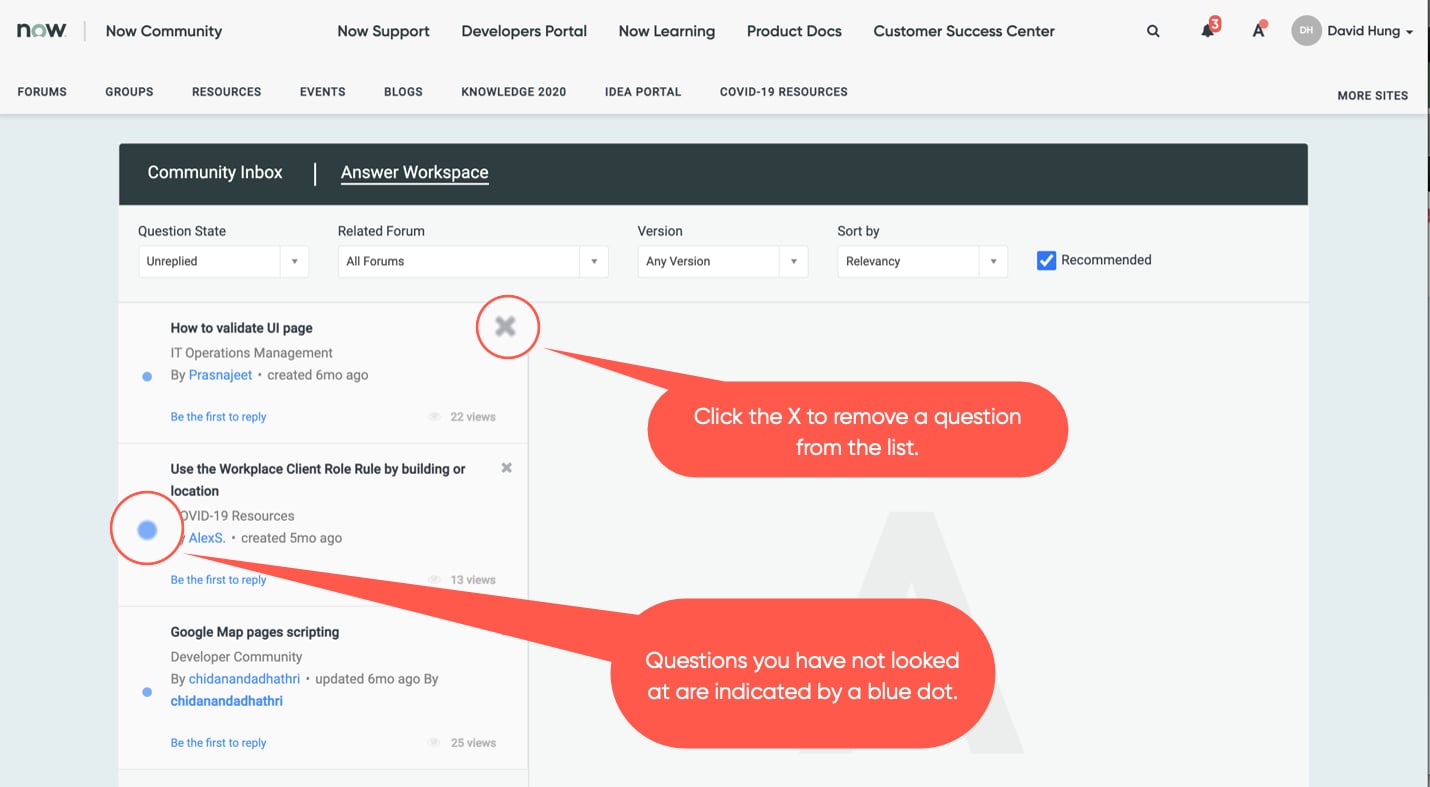Visit the Customer Success Center

click(964, 31)
